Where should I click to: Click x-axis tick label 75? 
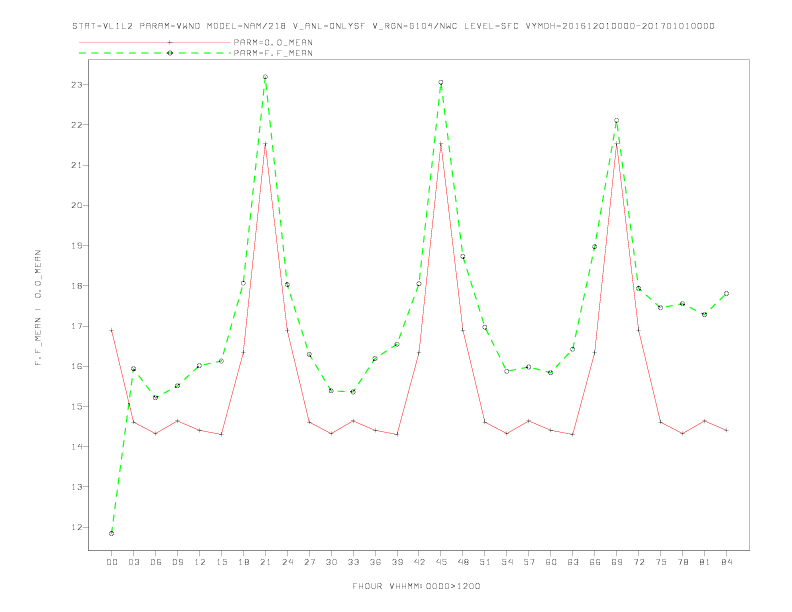point(661,562)
